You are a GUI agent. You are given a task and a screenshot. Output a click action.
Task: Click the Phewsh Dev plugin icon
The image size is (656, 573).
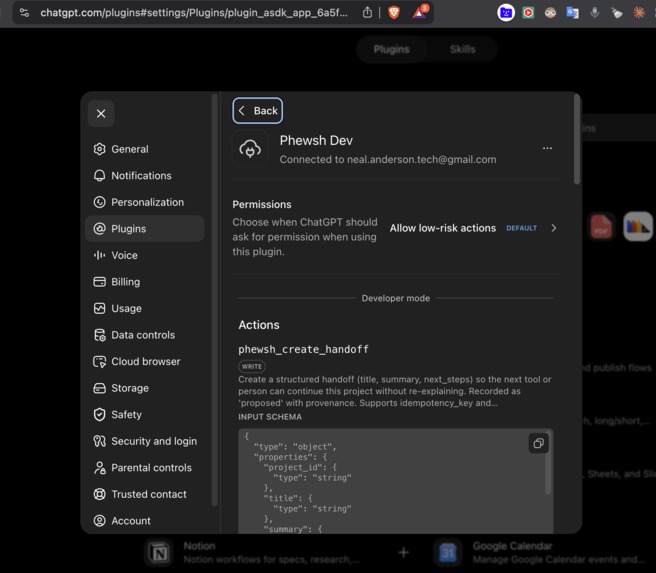pyautogui.click(x=250, y=148)
